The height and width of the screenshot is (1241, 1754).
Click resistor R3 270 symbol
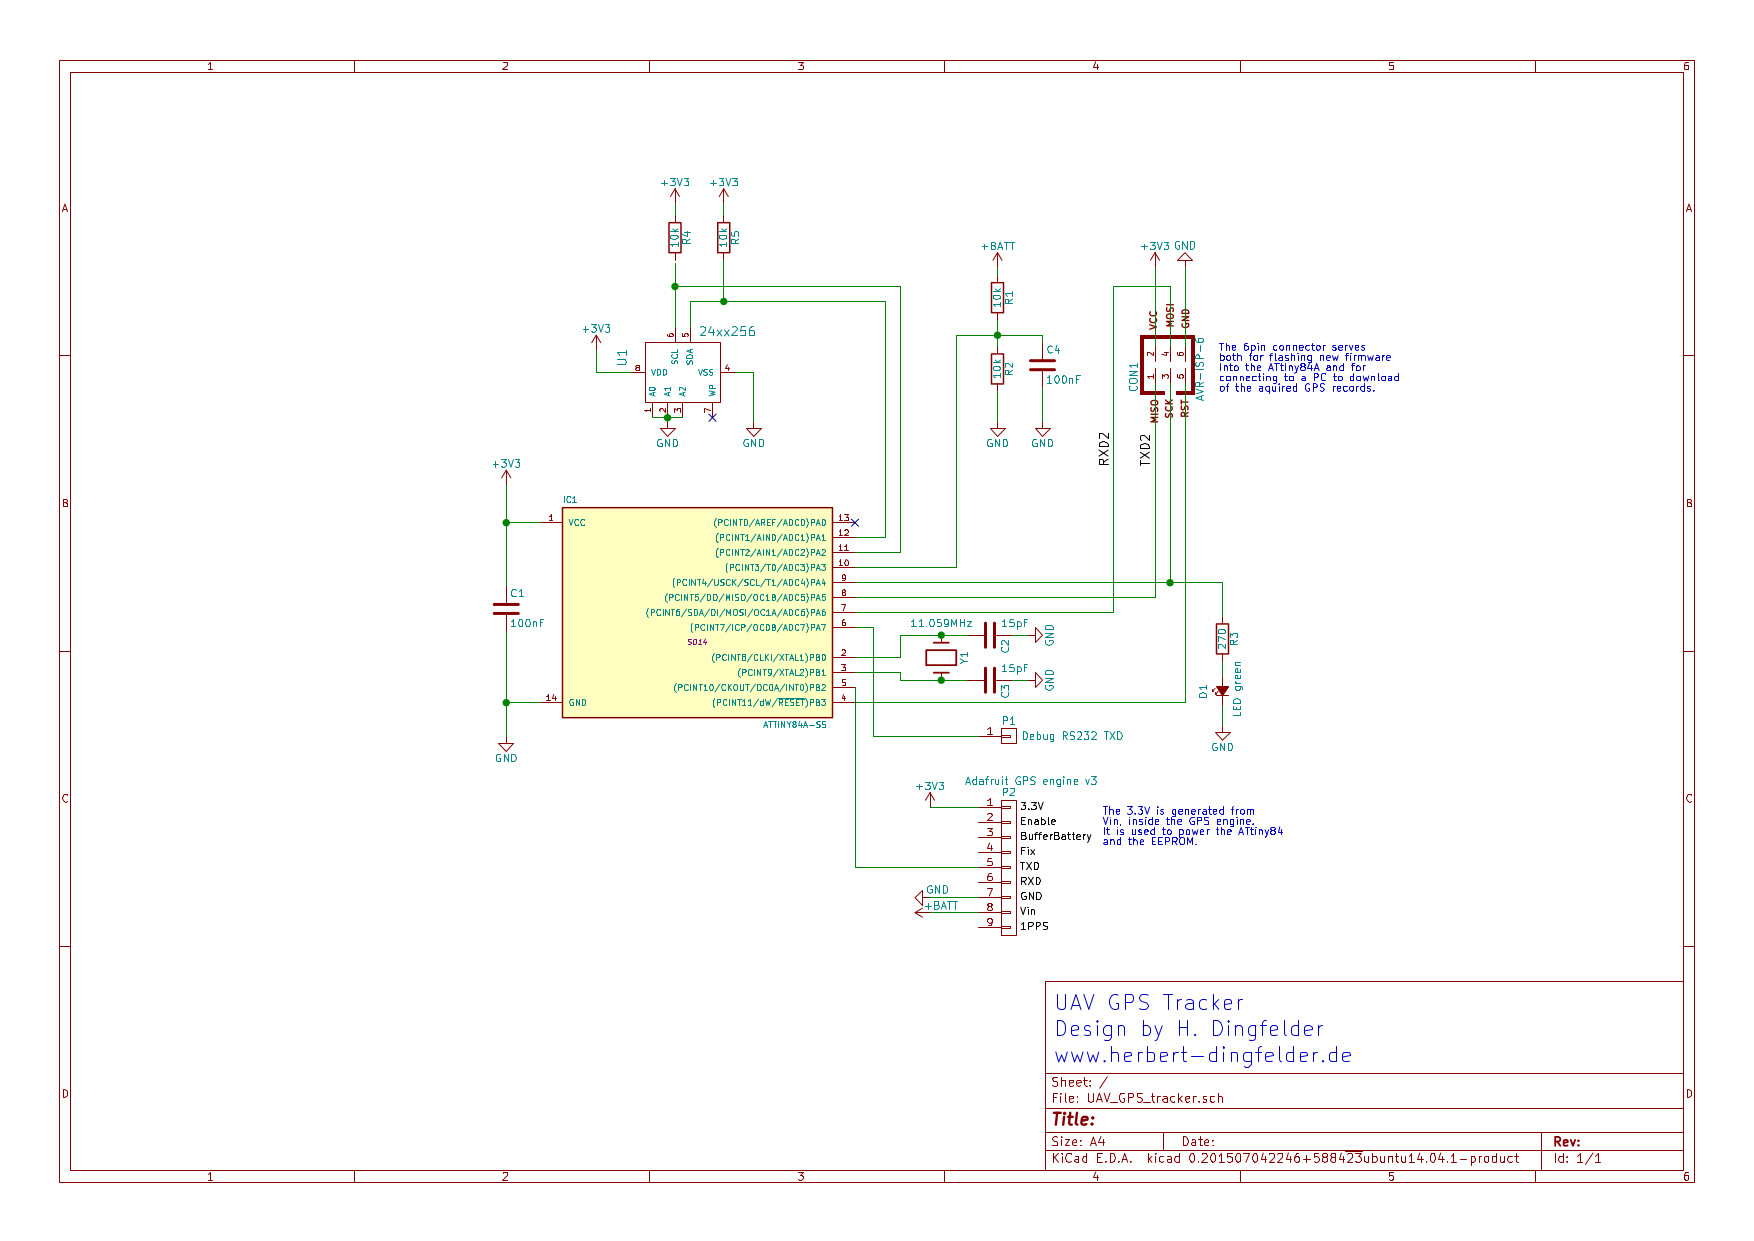[x=1222, y=638]
